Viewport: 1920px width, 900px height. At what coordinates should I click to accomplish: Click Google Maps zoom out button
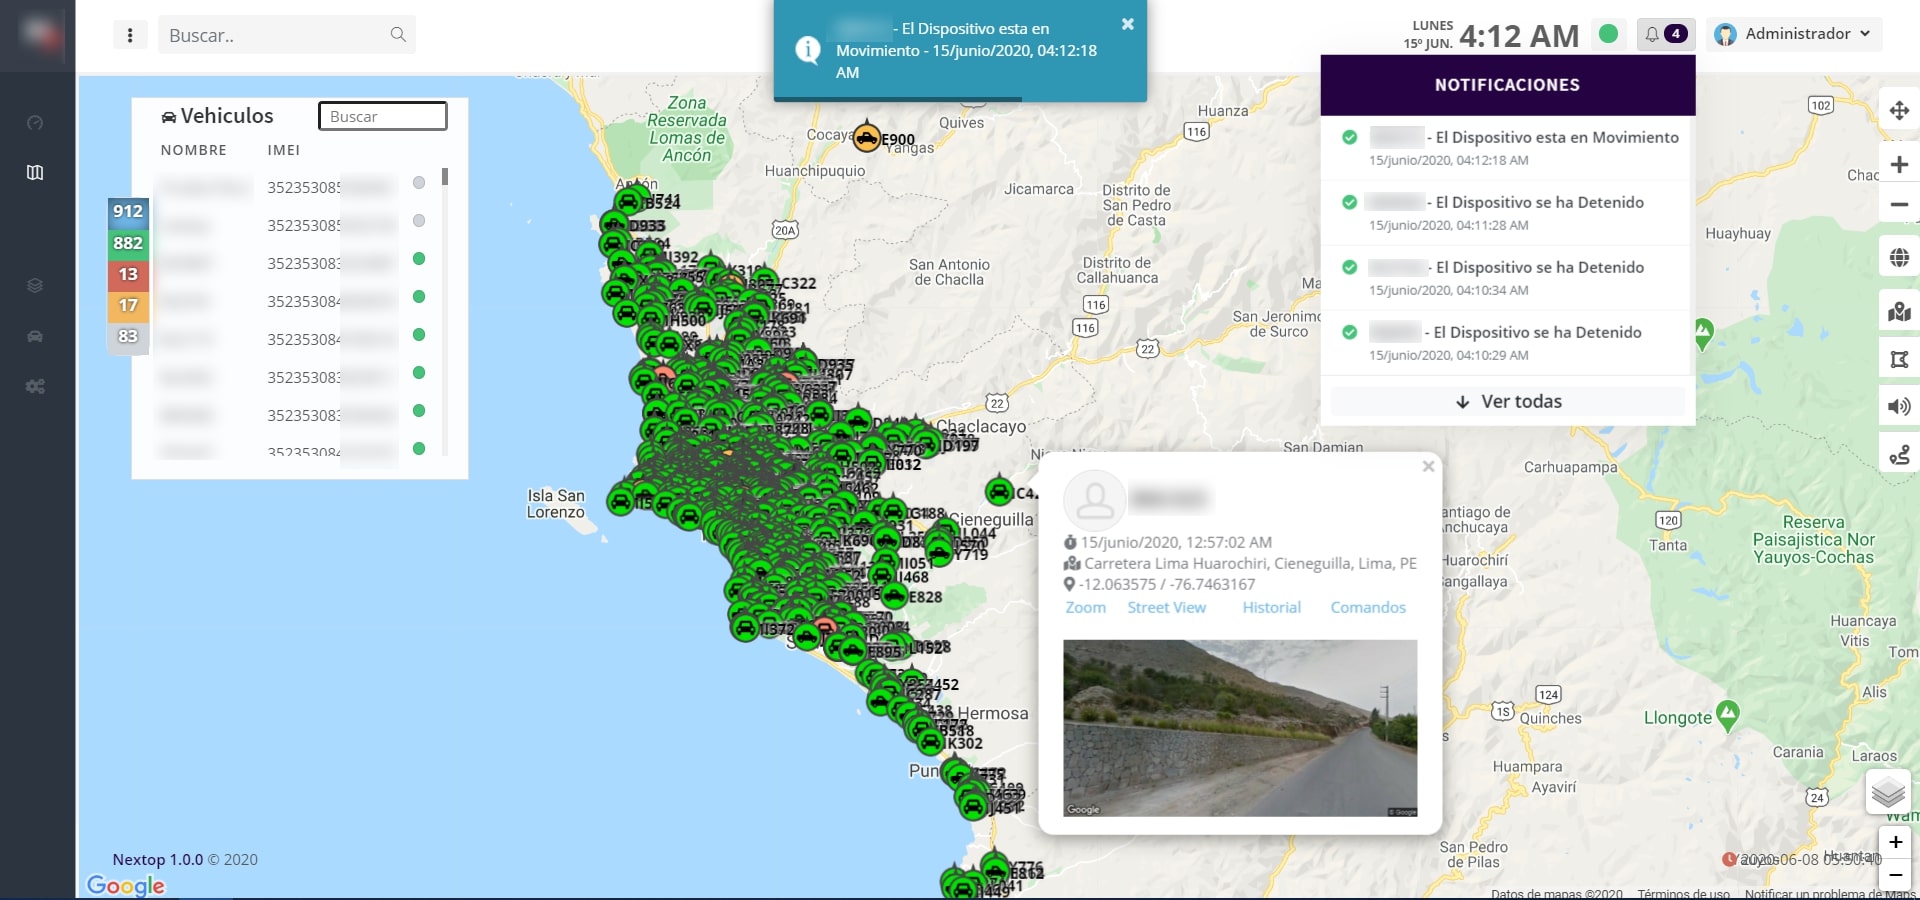(1895, 876)
